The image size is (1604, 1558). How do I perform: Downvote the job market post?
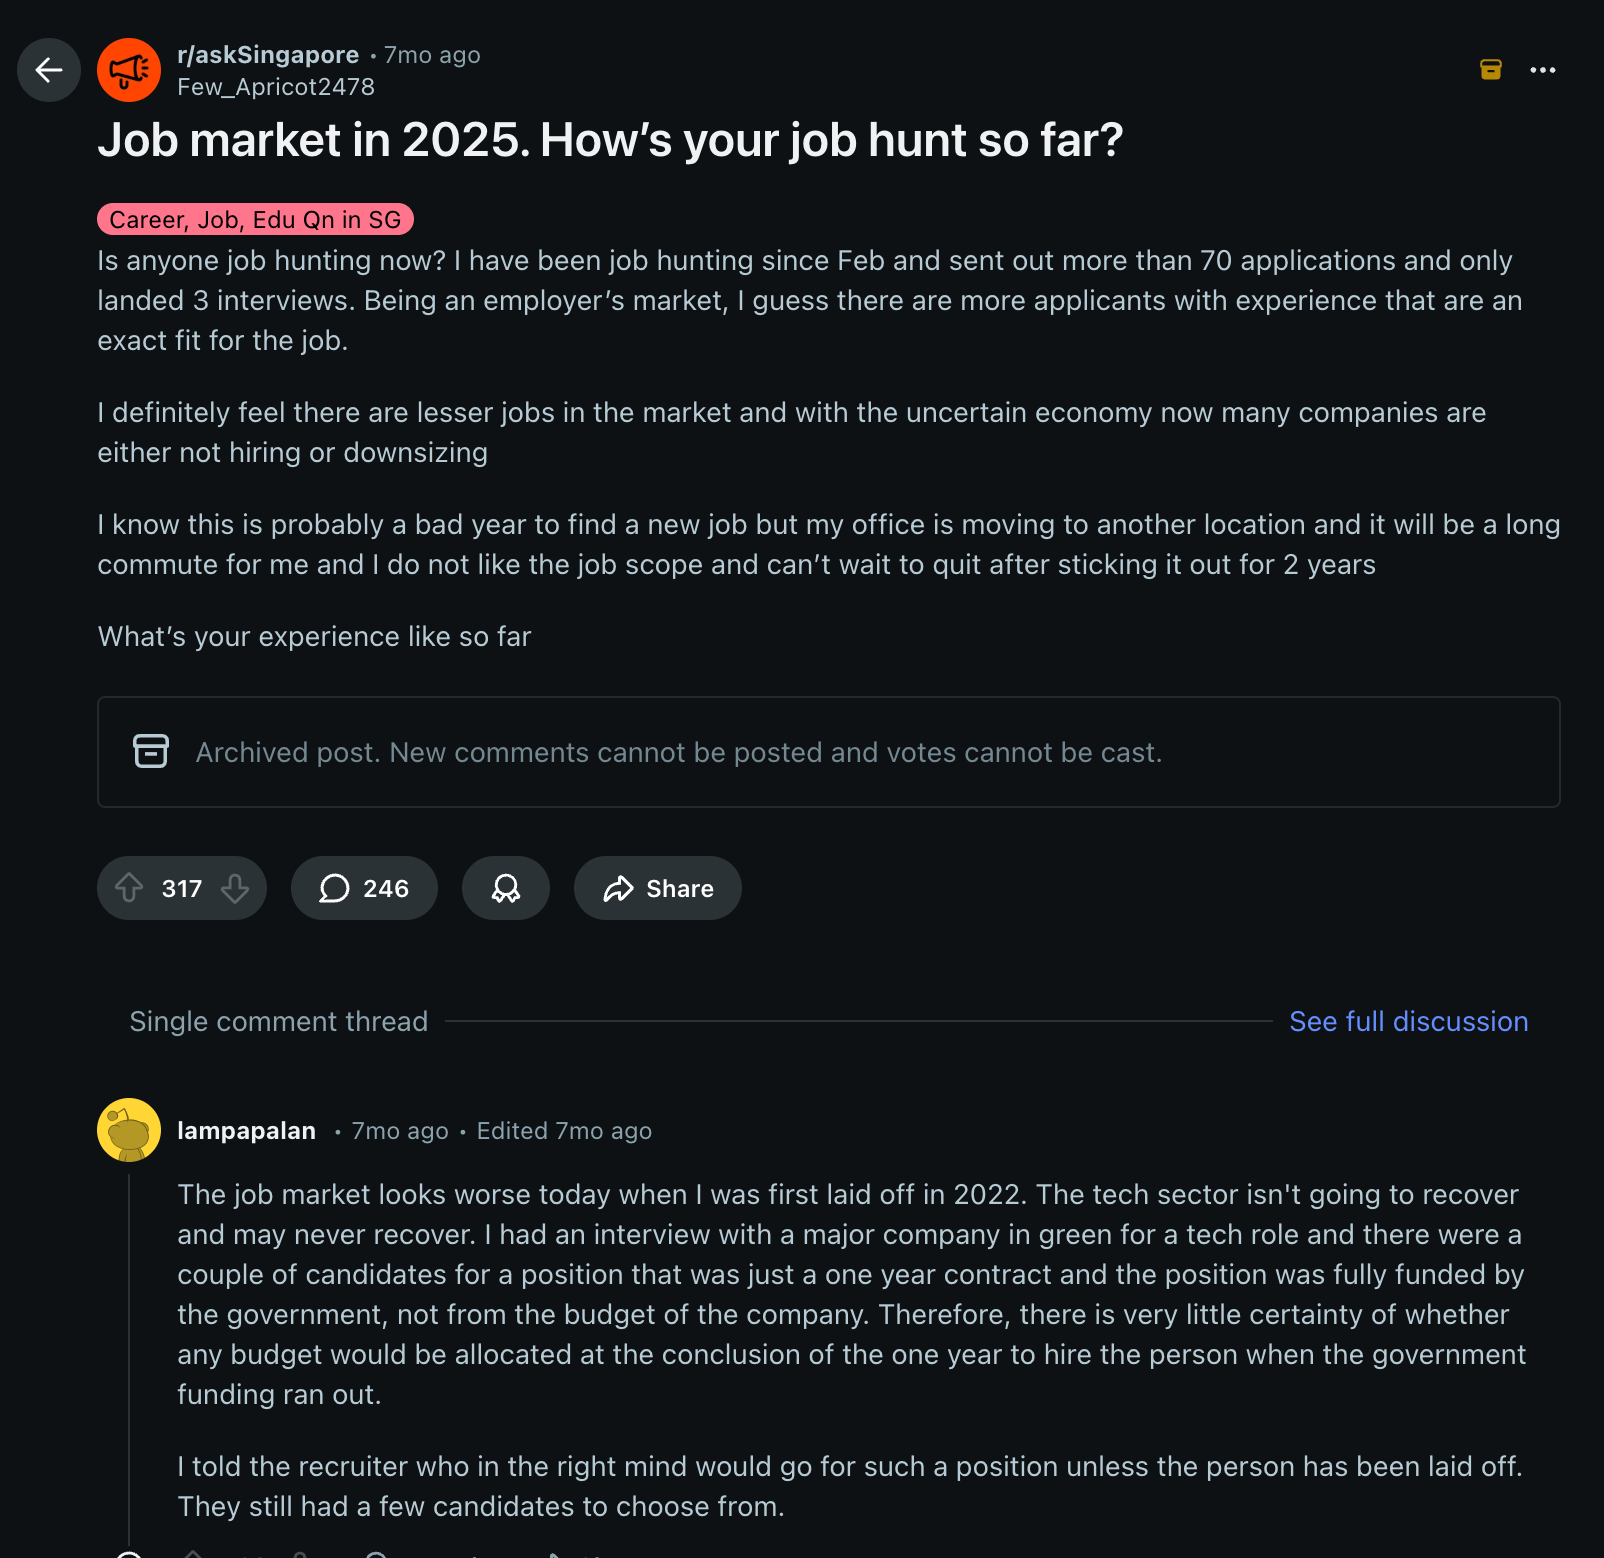pos(235,888)
